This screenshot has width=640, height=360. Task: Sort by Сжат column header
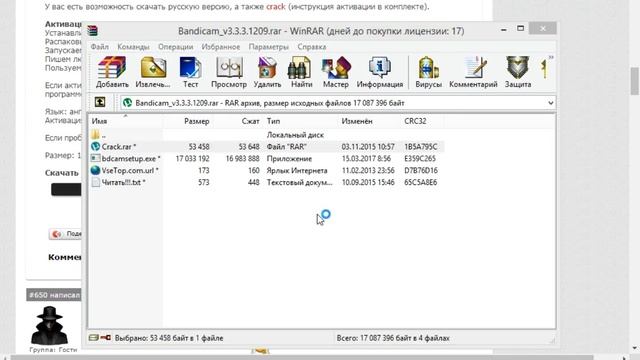(238, 121)
